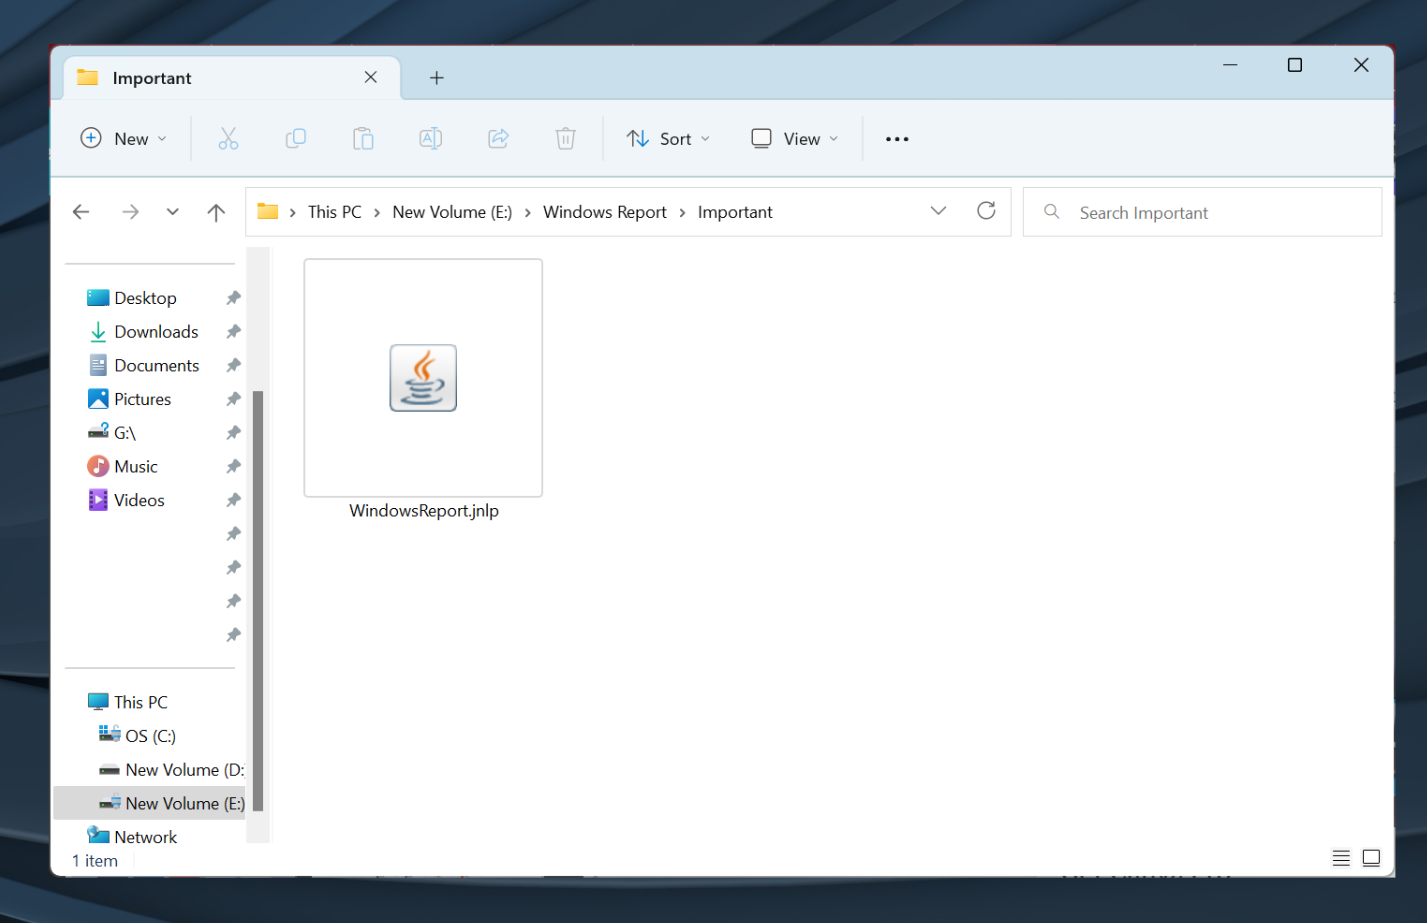This screenshot has width=1427, height=923.
Task: Open Documents in quick access
Action: 156,366
